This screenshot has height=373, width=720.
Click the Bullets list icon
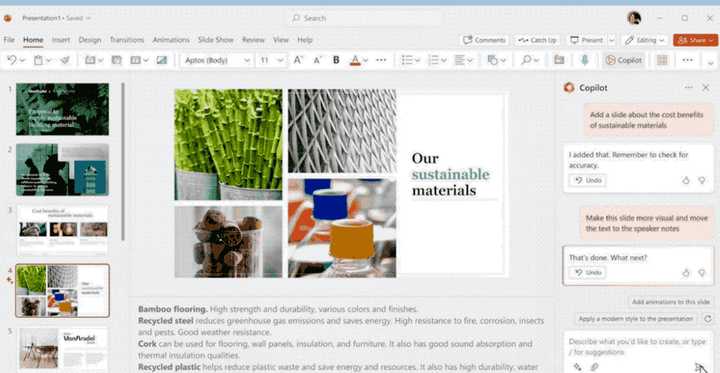[x=407, y=60]
